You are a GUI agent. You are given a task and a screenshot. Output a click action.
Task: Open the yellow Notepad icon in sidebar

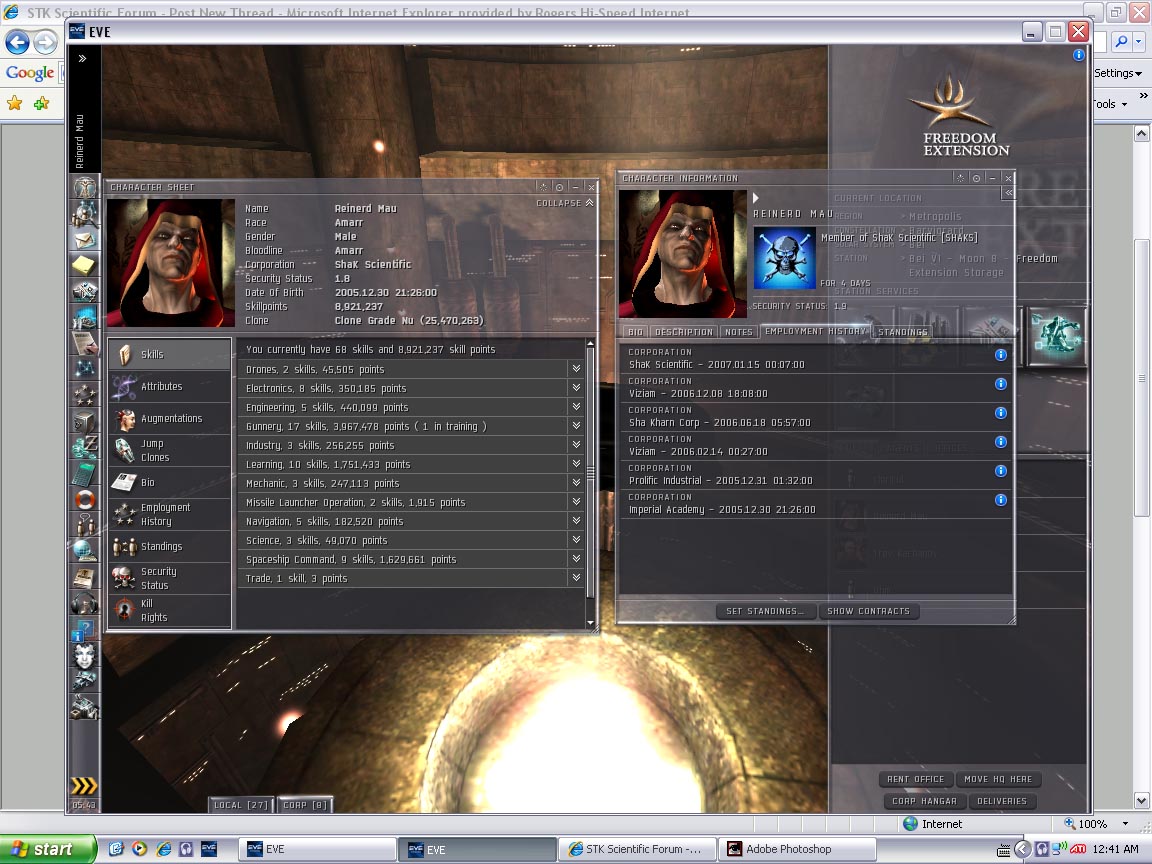click(85, 264)
